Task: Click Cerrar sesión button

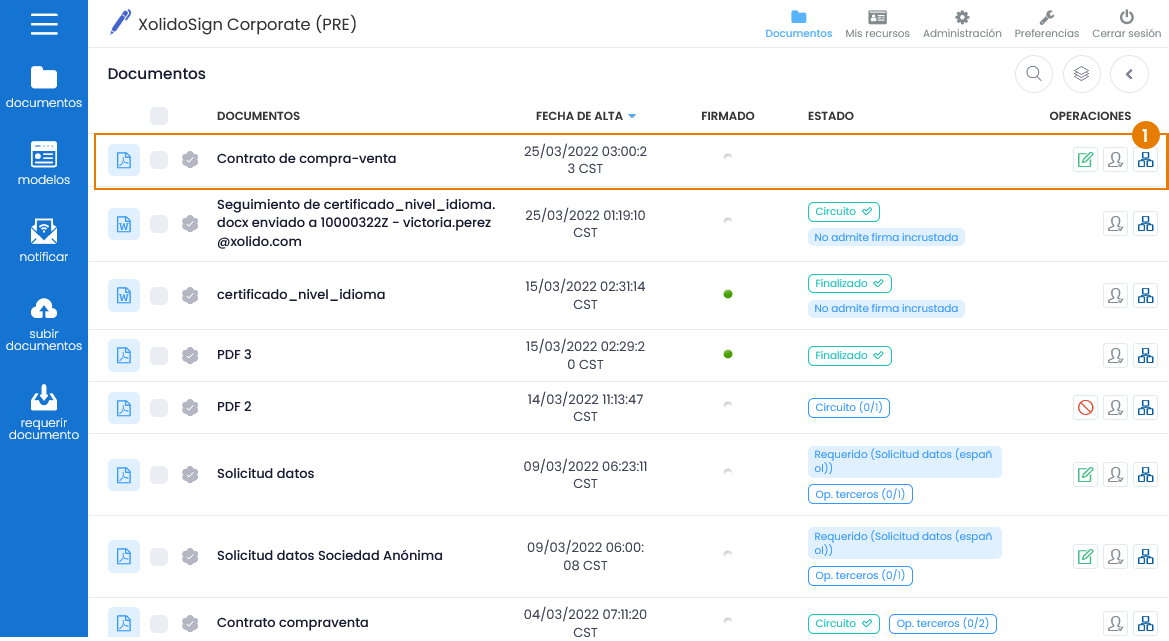Action: 1126,24
